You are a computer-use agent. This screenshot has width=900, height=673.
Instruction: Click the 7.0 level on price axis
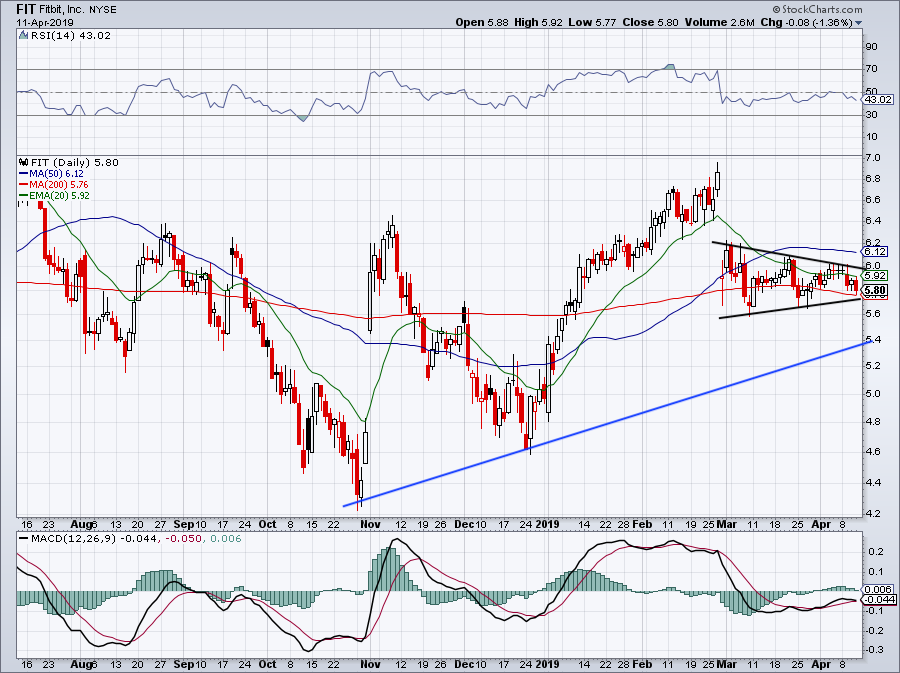click(x=872, y=157)
